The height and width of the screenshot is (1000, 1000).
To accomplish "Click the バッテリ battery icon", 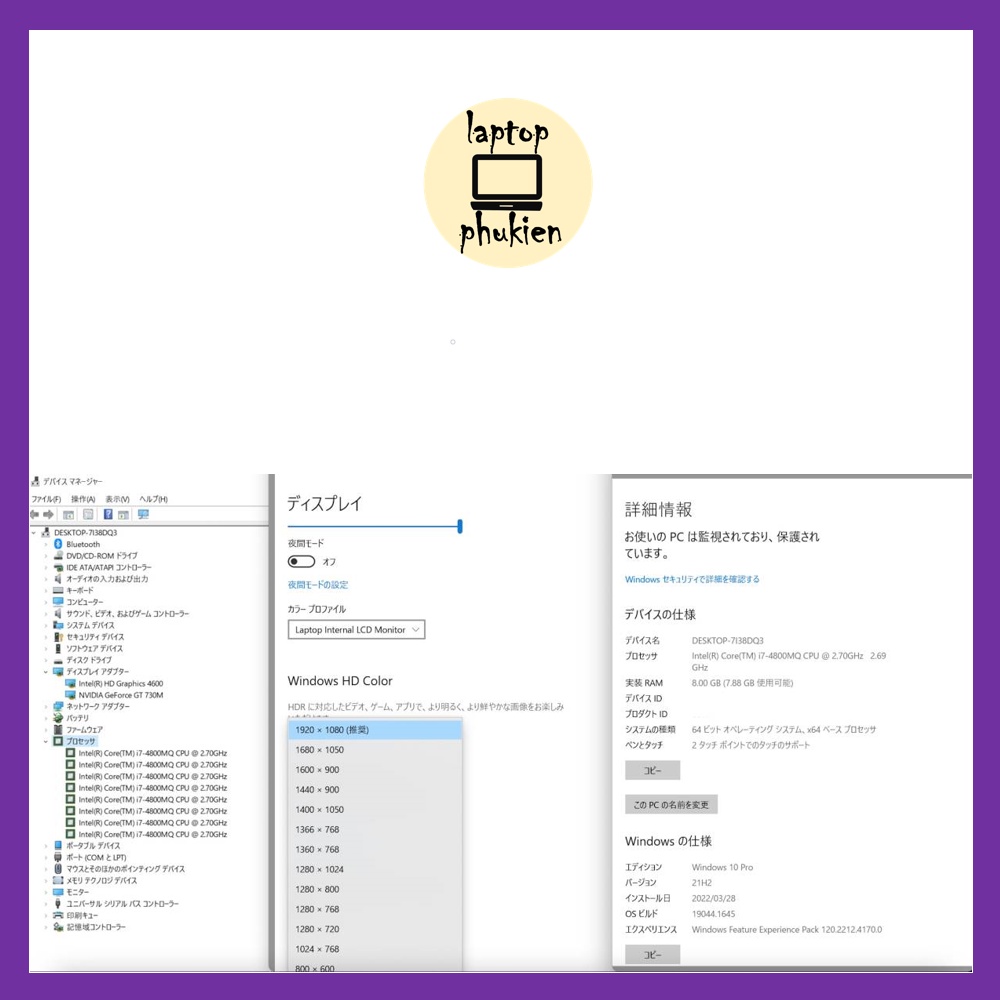I will coord(58,717).
